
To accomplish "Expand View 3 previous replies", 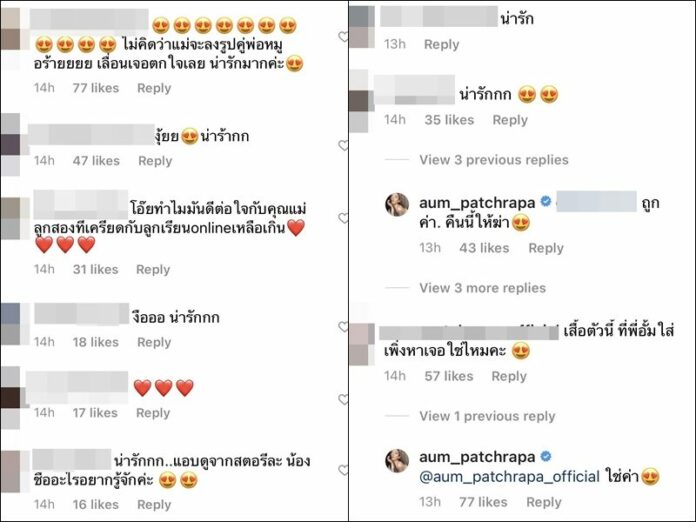I will (494, 160).
